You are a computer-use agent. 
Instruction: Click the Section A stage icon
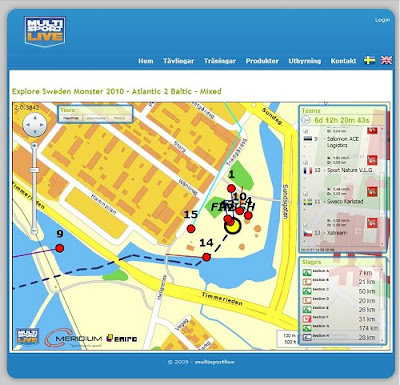pos(307,272)
